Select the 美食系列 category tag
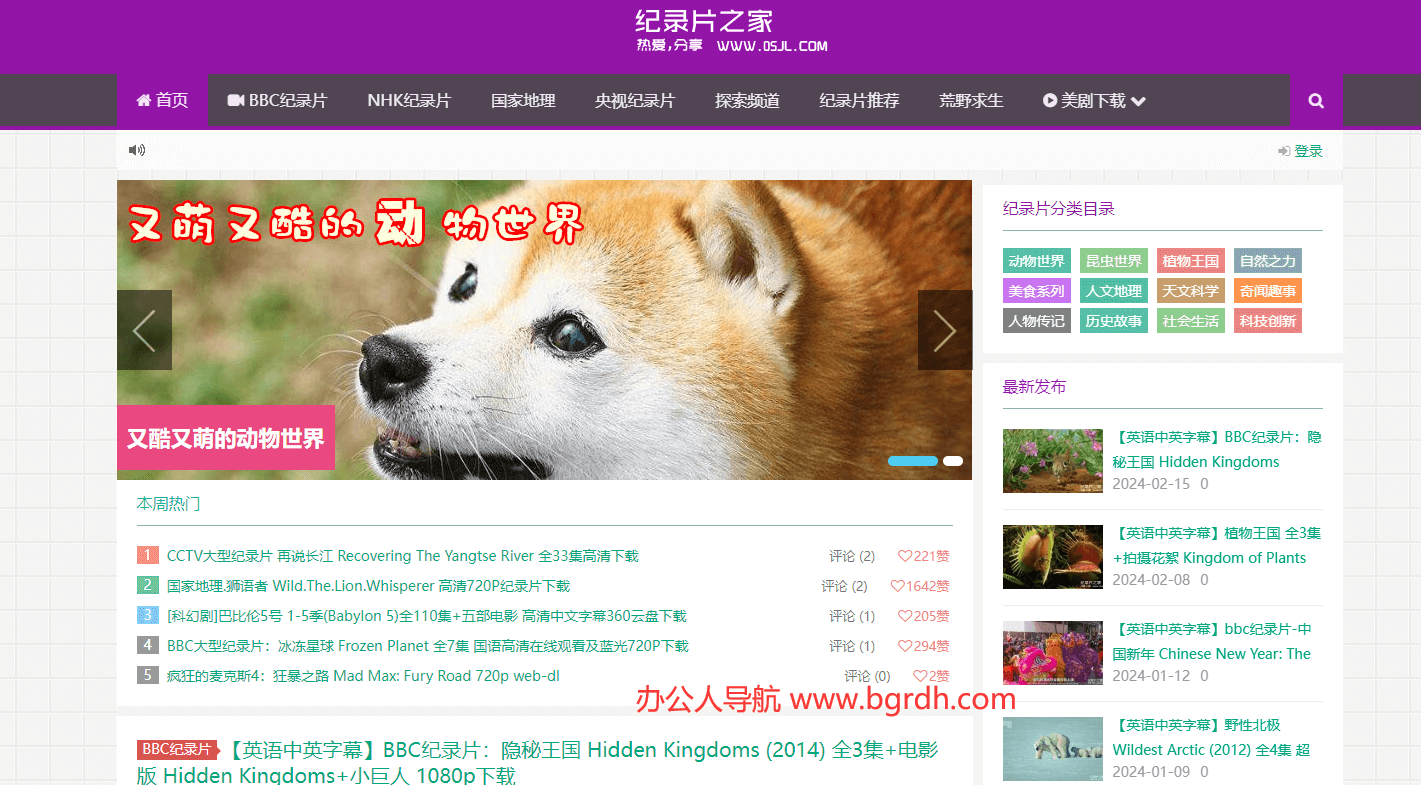 pyautogui.click(x=1037, y=291)
